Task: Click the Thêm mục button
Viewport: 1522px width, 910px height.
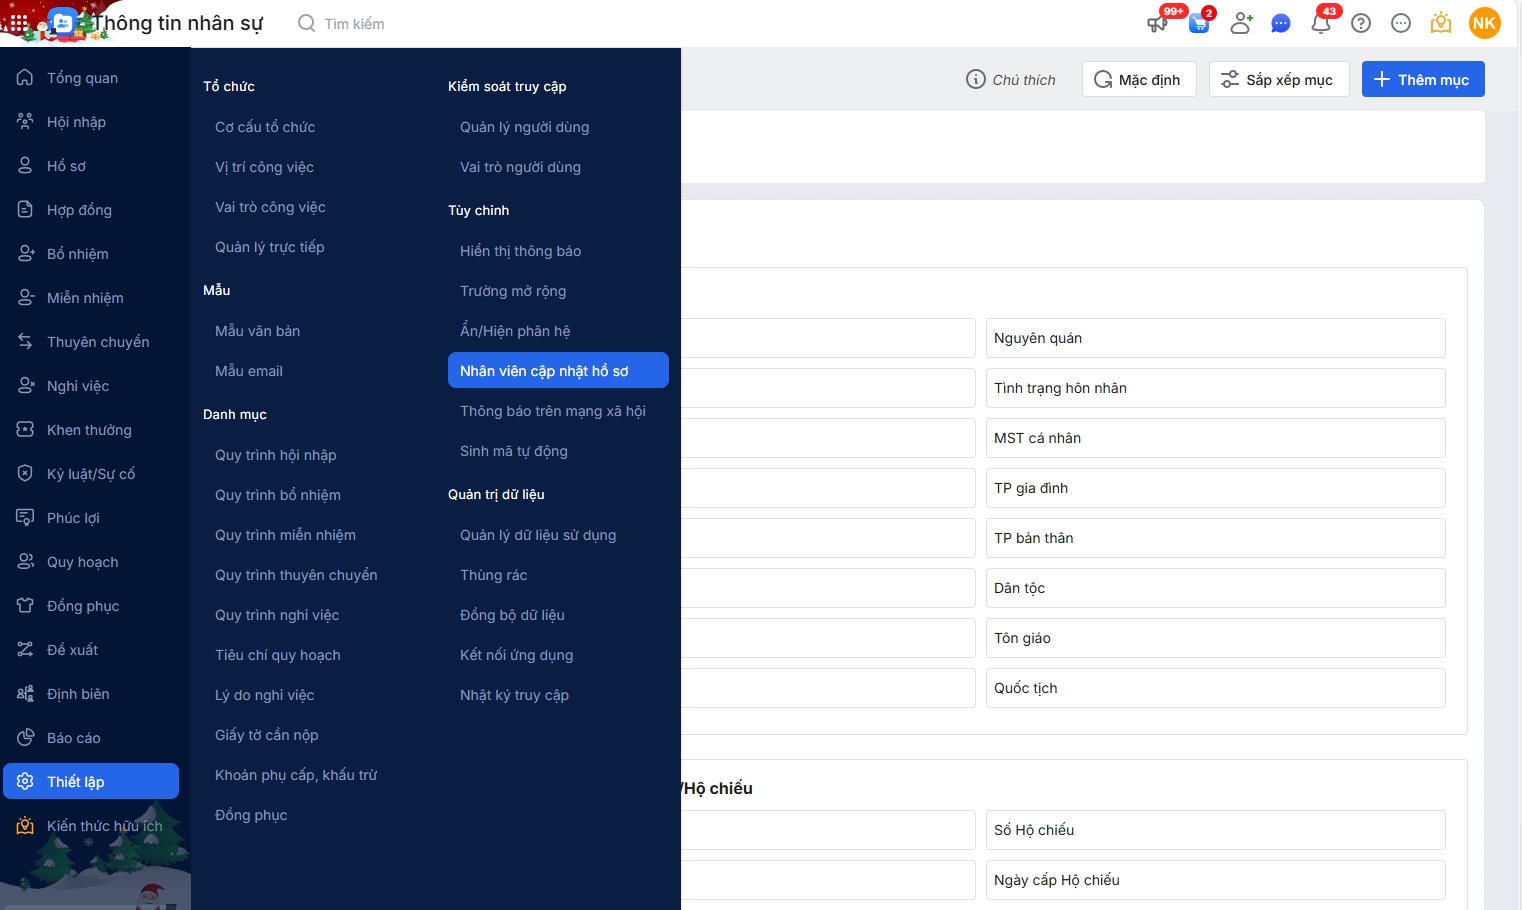Action: click(x=1423, y=79)
